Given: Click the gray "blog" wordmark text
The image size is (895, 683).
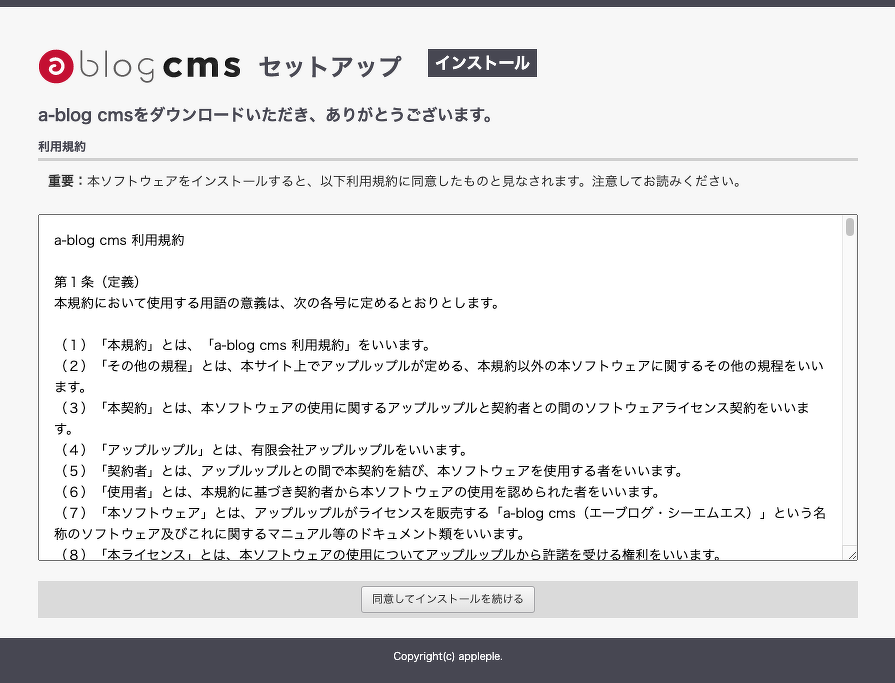Looking at the screenshot, I should pos(116,67).
